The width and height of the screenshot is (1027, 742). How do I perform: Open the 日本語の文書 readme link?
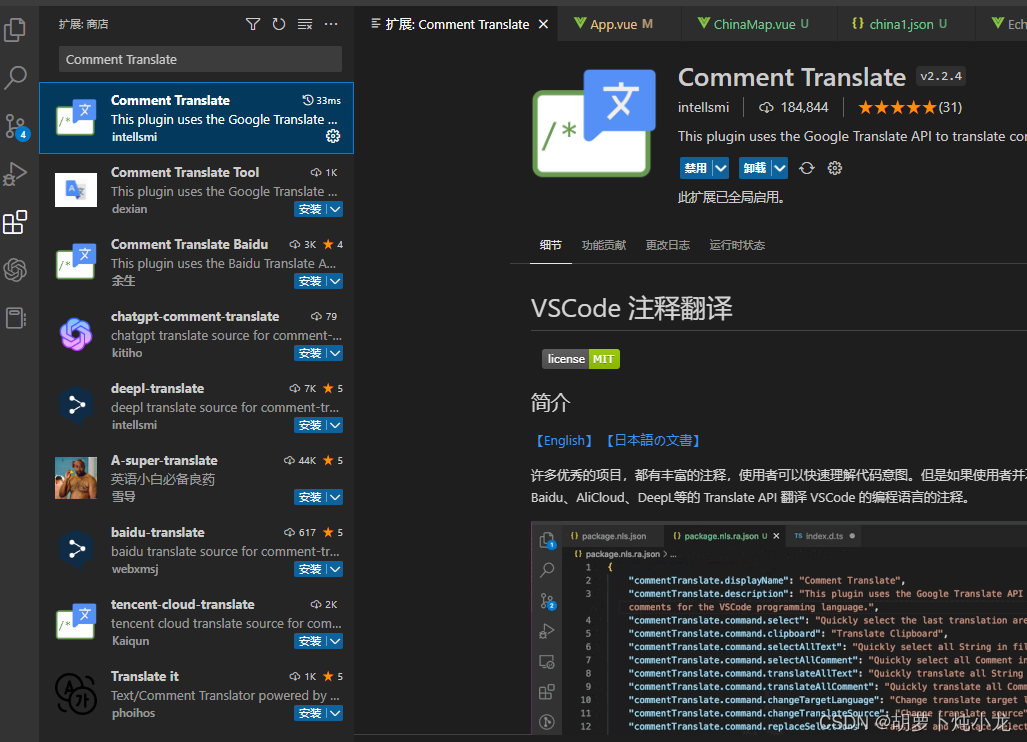coord(653,441)
